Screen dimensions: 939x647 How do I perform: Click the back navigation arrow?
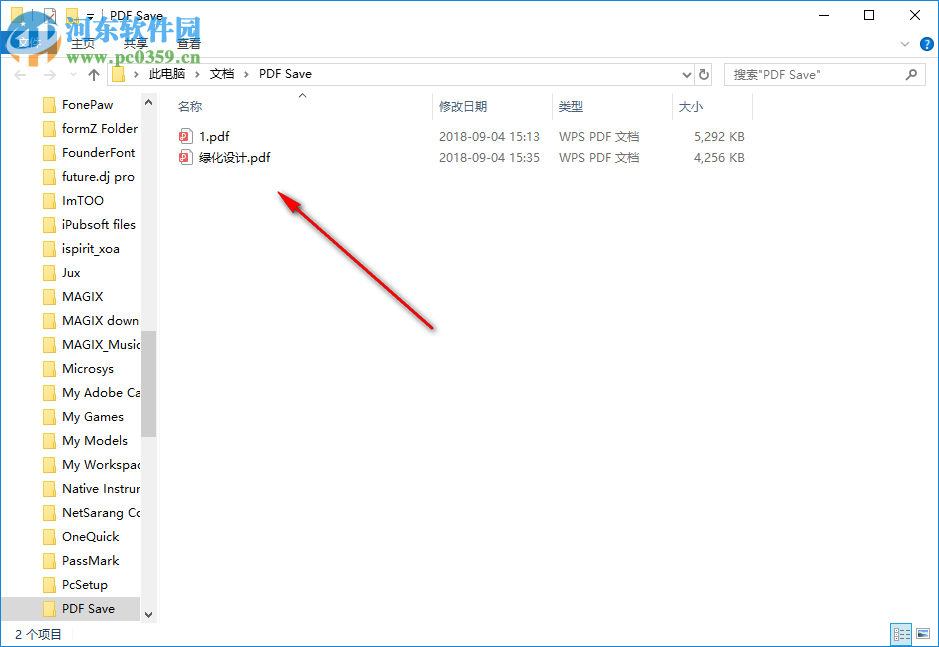[x=20, y=73]
